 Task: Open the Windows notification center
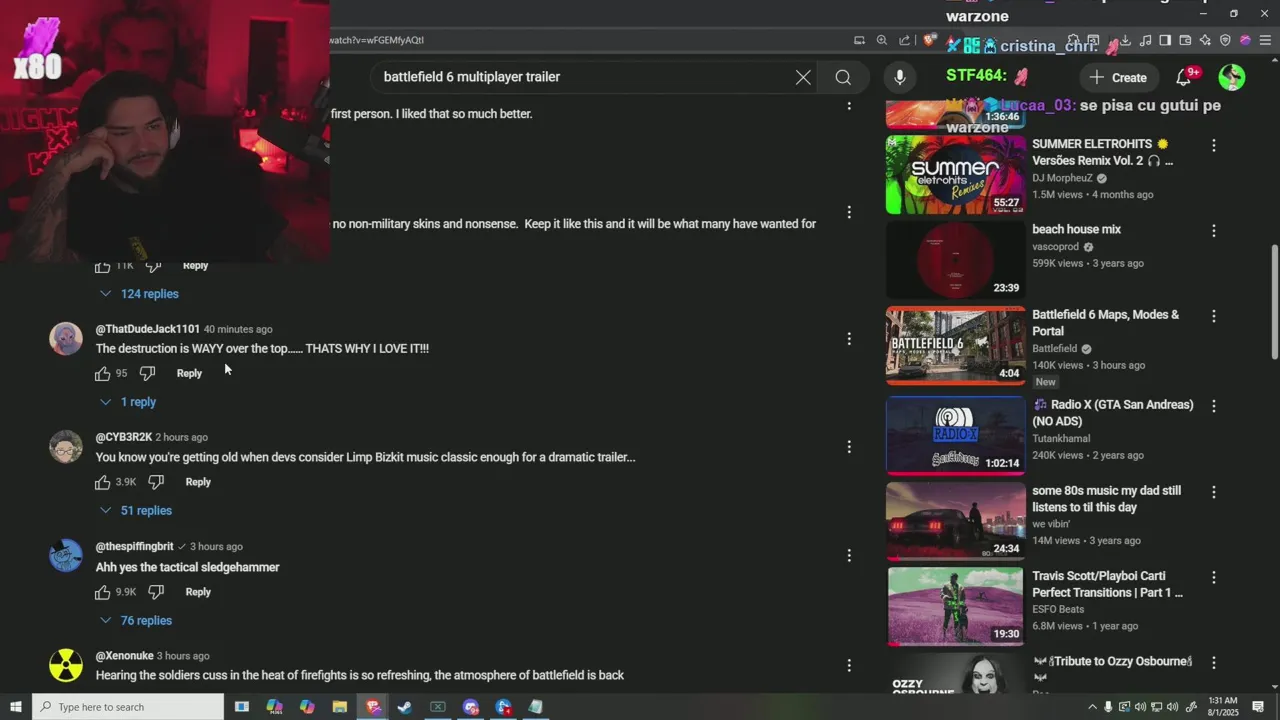(x=1258, y=707)
